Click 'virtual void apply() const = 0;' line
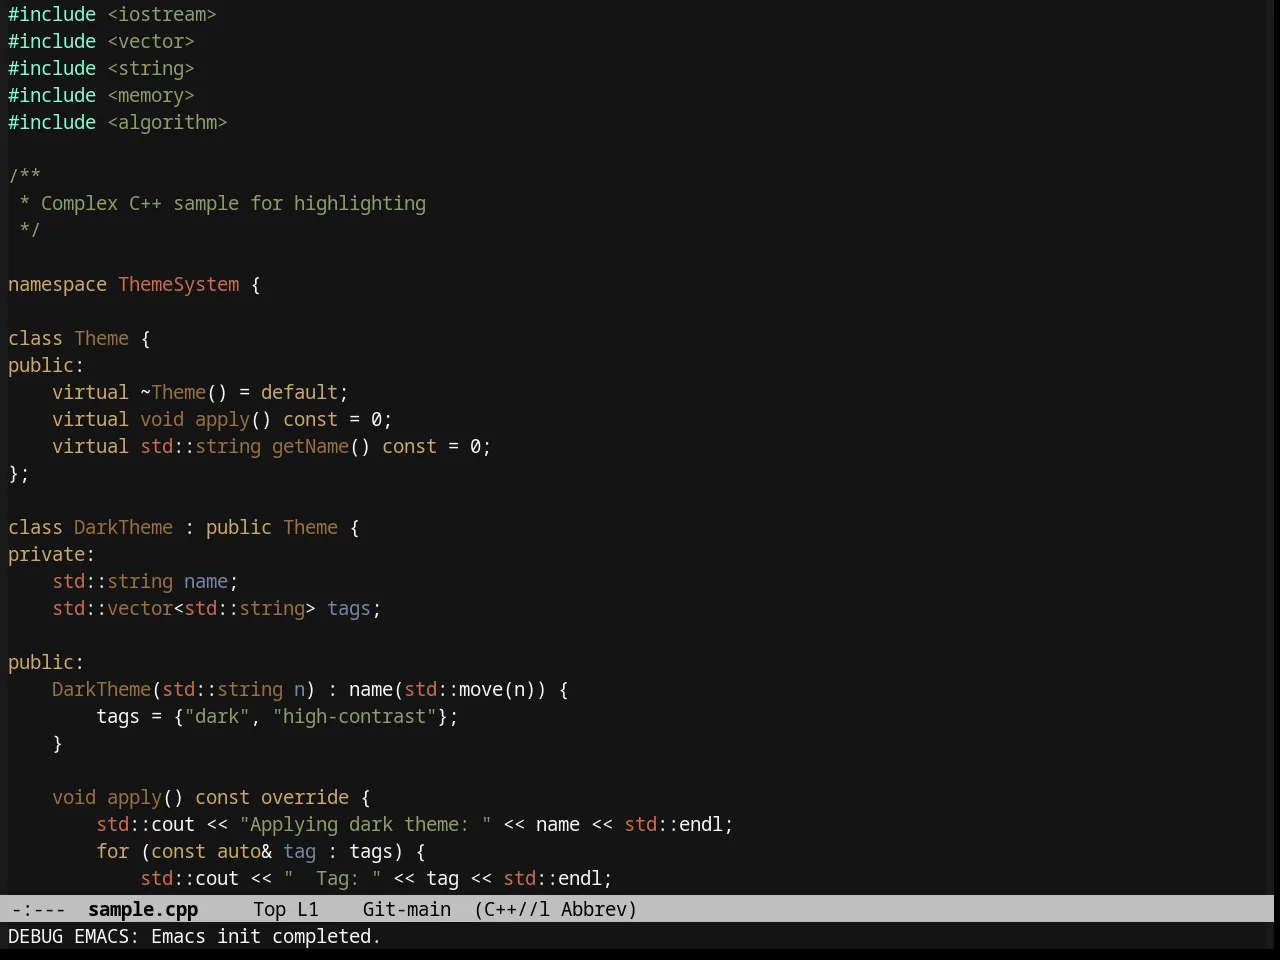 click(x=222, y=419)
